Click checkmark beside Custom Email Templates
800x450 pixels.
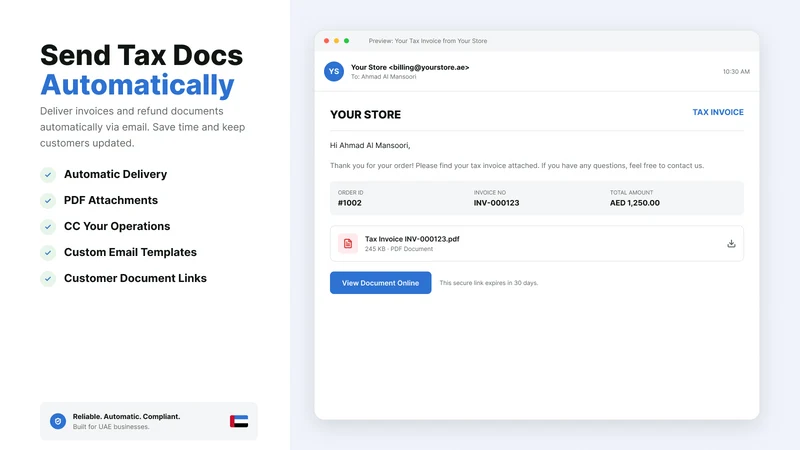point(48,253)
